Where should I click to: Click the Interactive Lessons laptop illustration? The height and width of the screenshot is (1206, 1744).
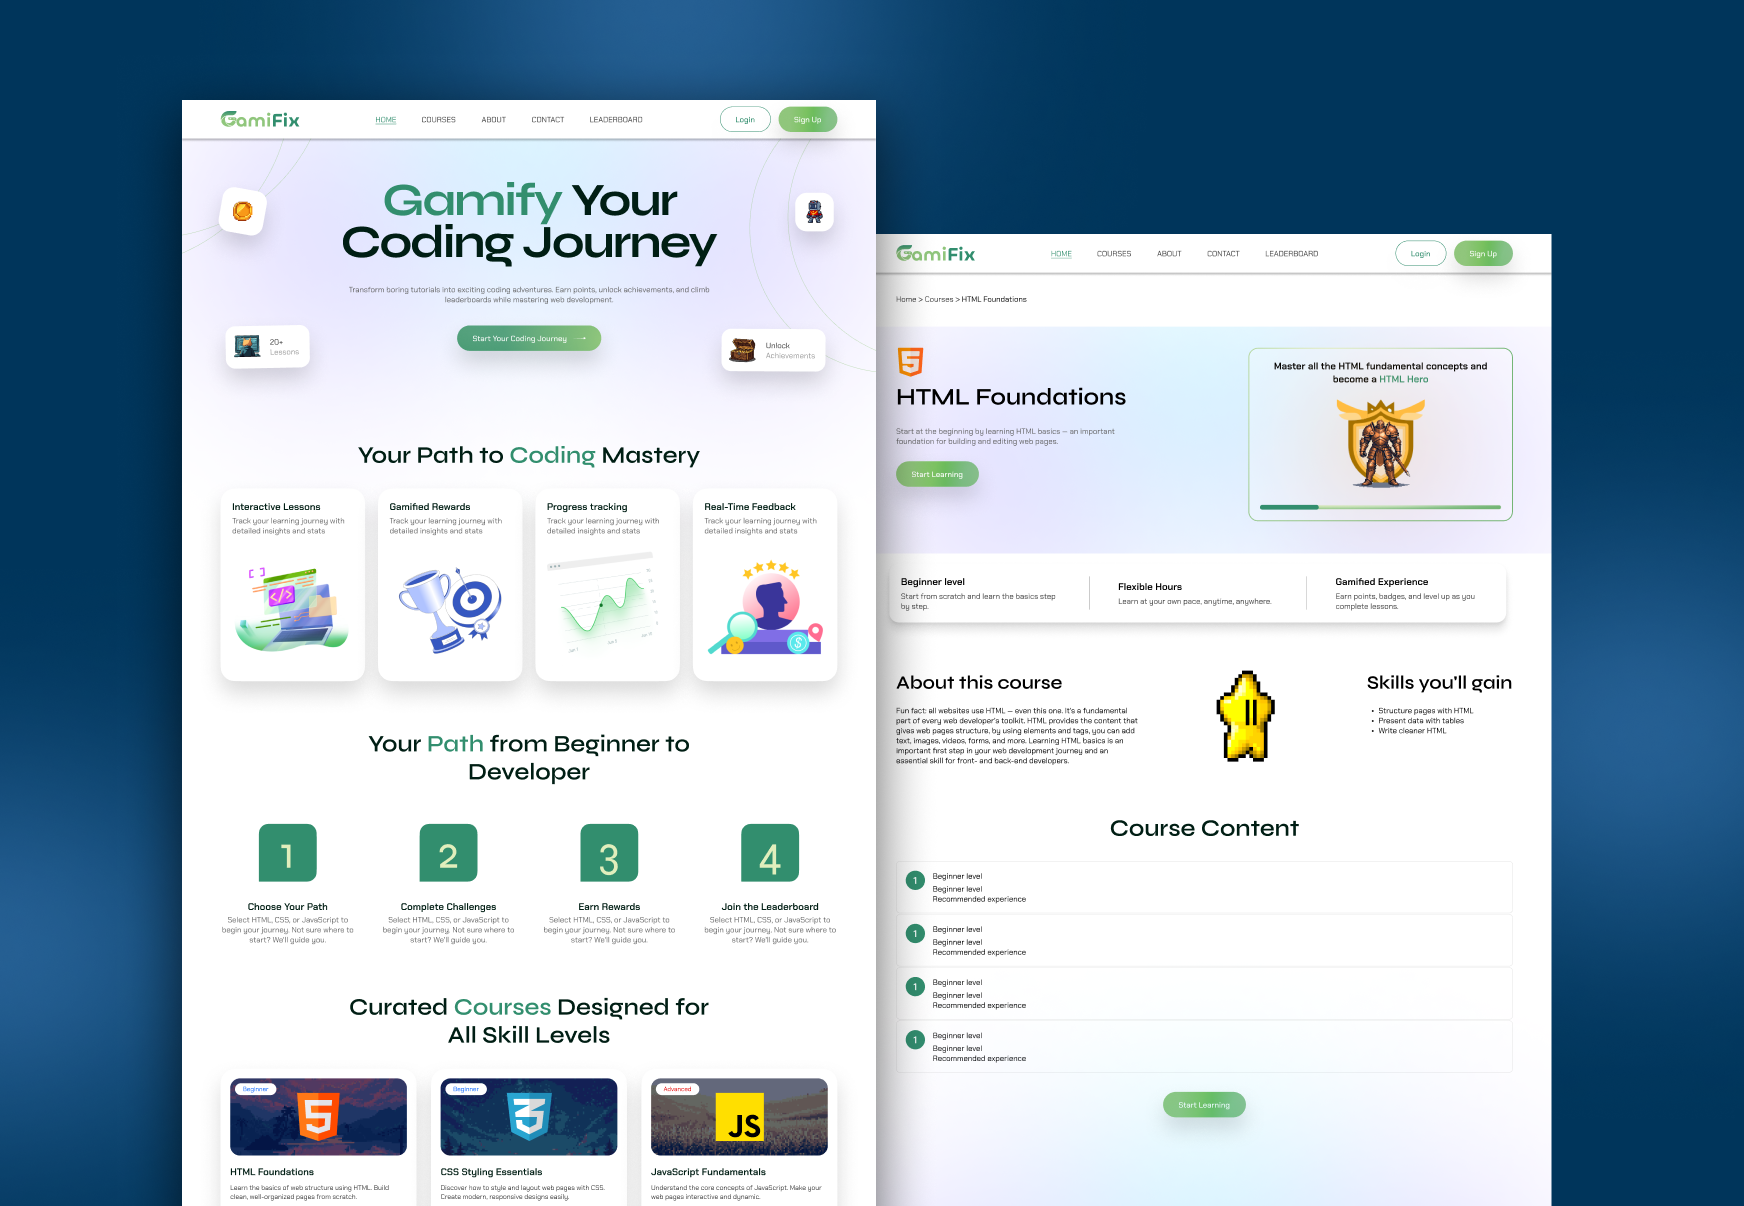(292, 609)
